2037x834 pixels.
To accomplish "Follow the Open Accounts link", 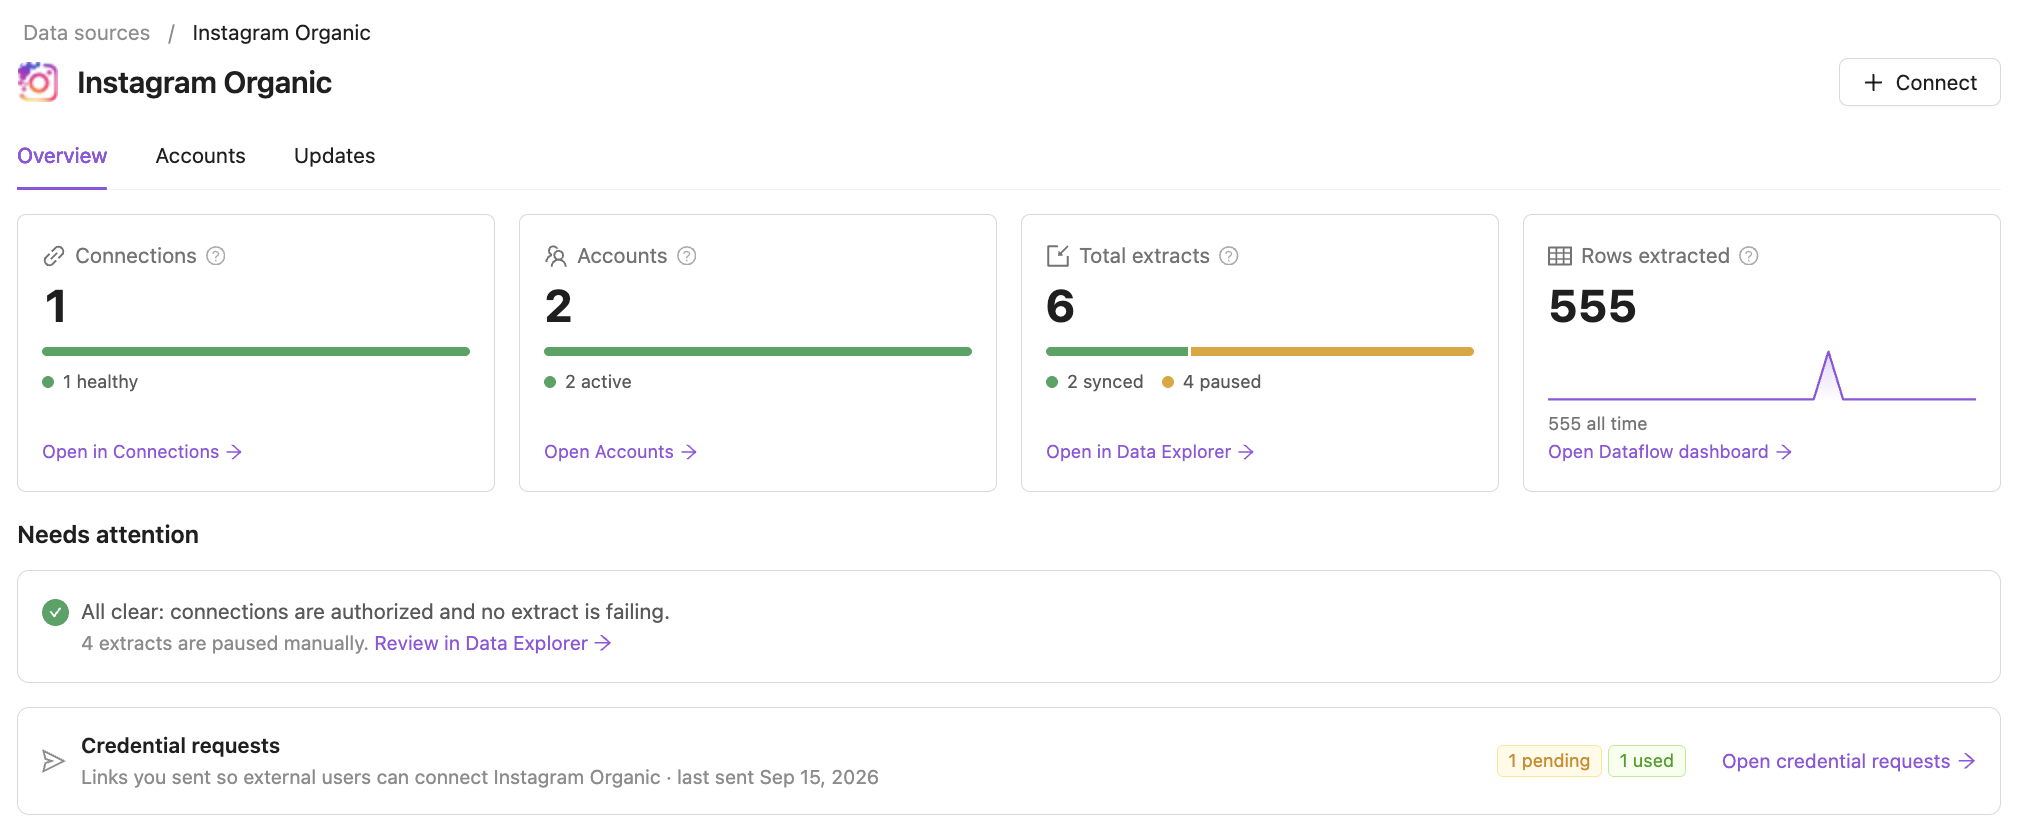I will [620, 452].
